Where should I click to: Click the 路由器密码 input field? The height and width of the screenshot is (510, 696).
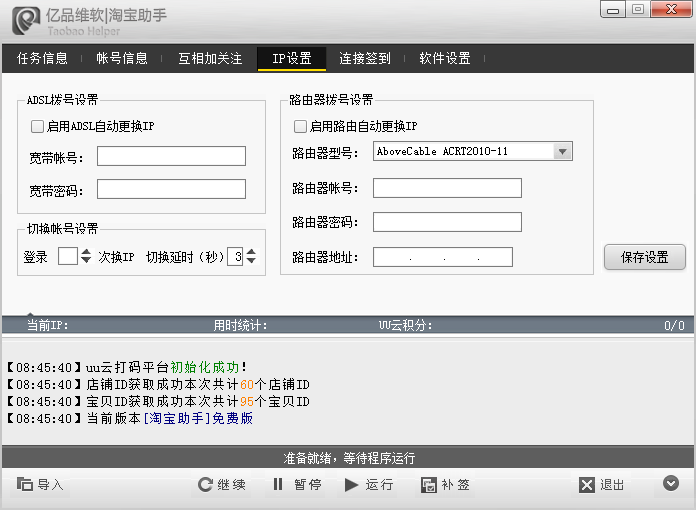click(447, 222)
